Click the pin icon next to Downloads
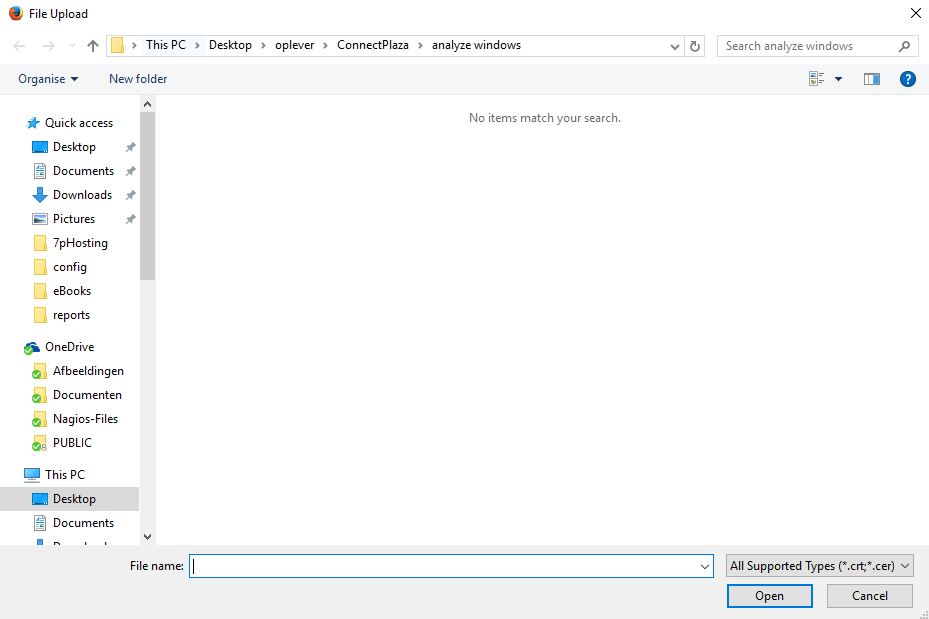The image size is (929, 619). click(x=130, y=195)
